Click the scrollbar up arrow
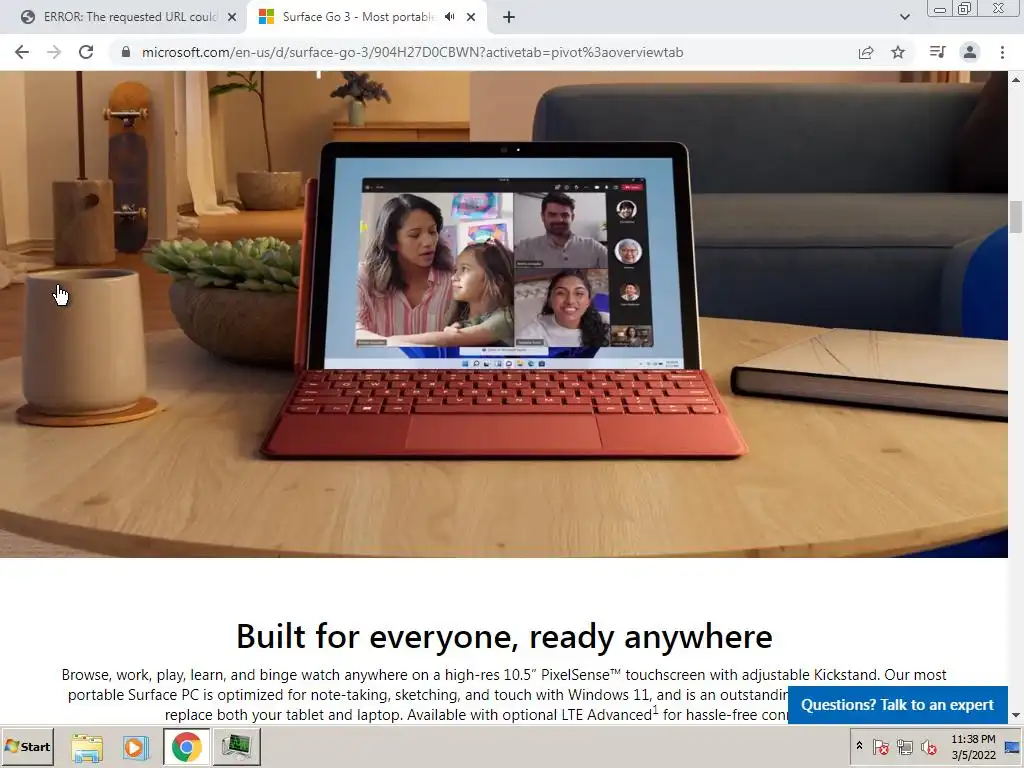 (1016, 79)
